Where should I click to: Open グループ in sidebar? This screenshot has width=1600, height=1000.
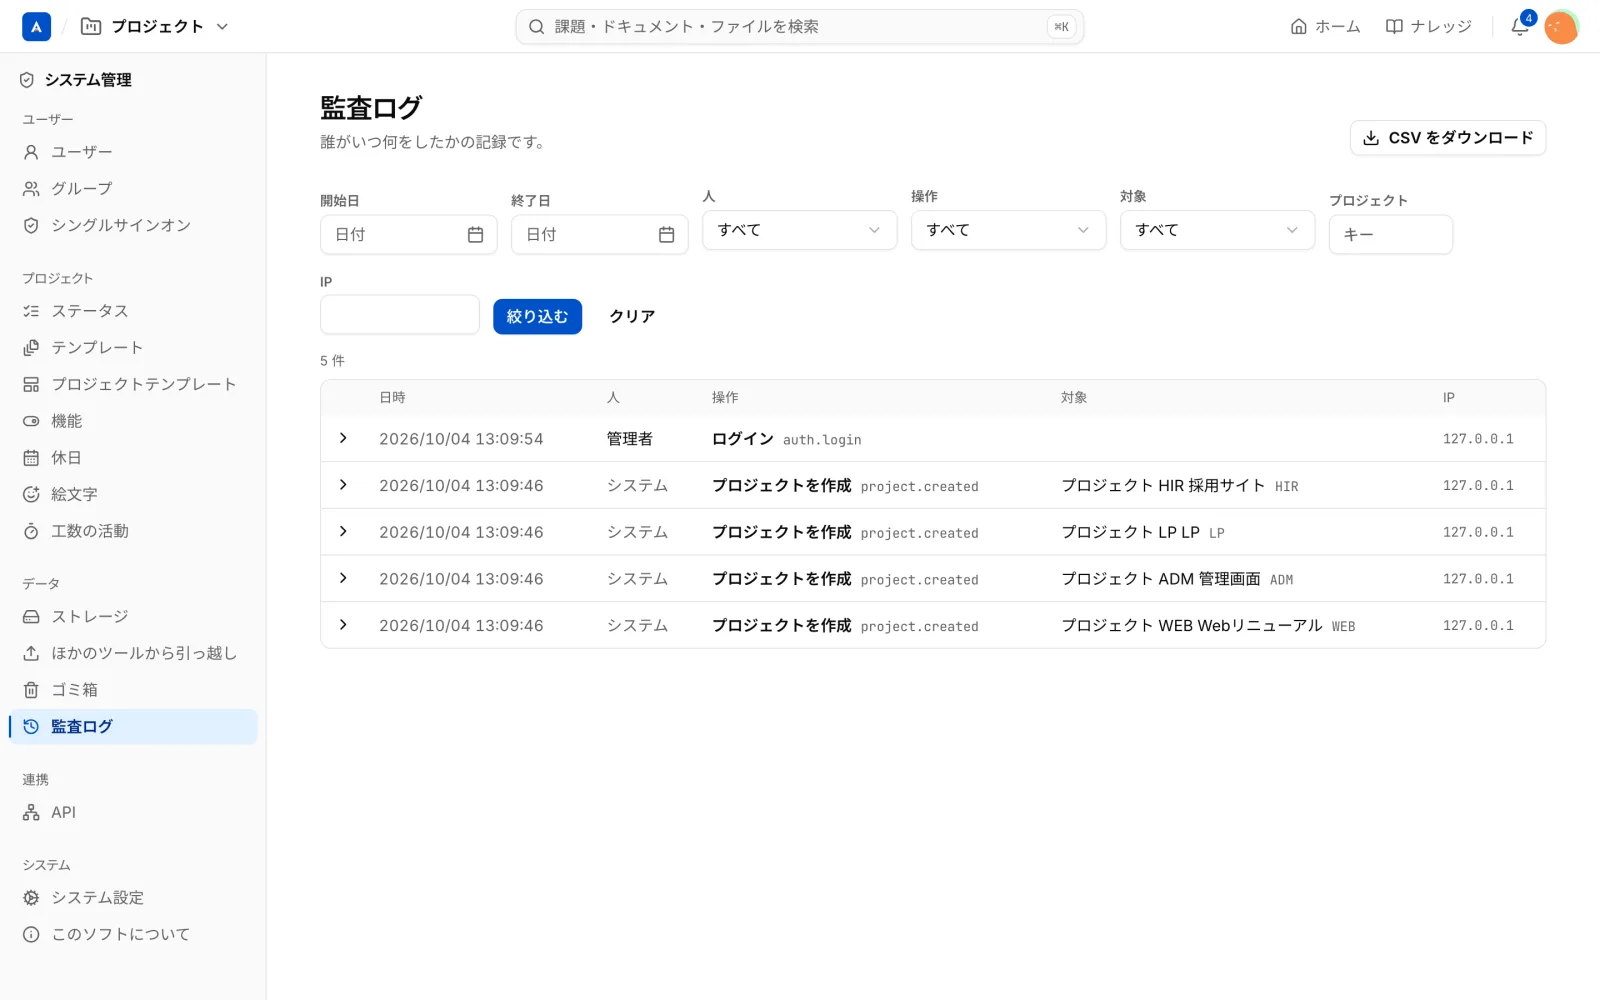[x=133, y=189]
